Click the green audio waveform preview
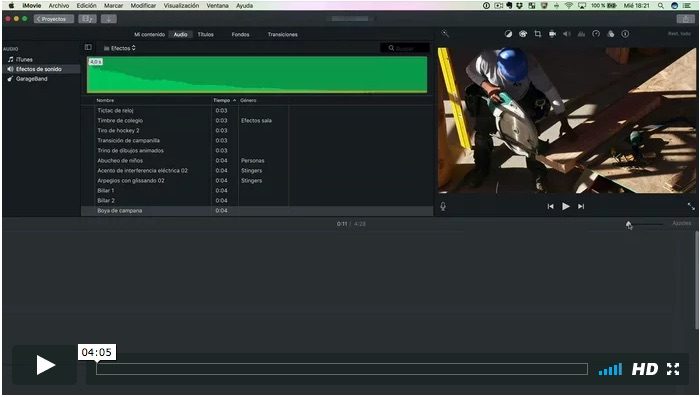 (257, 75)
